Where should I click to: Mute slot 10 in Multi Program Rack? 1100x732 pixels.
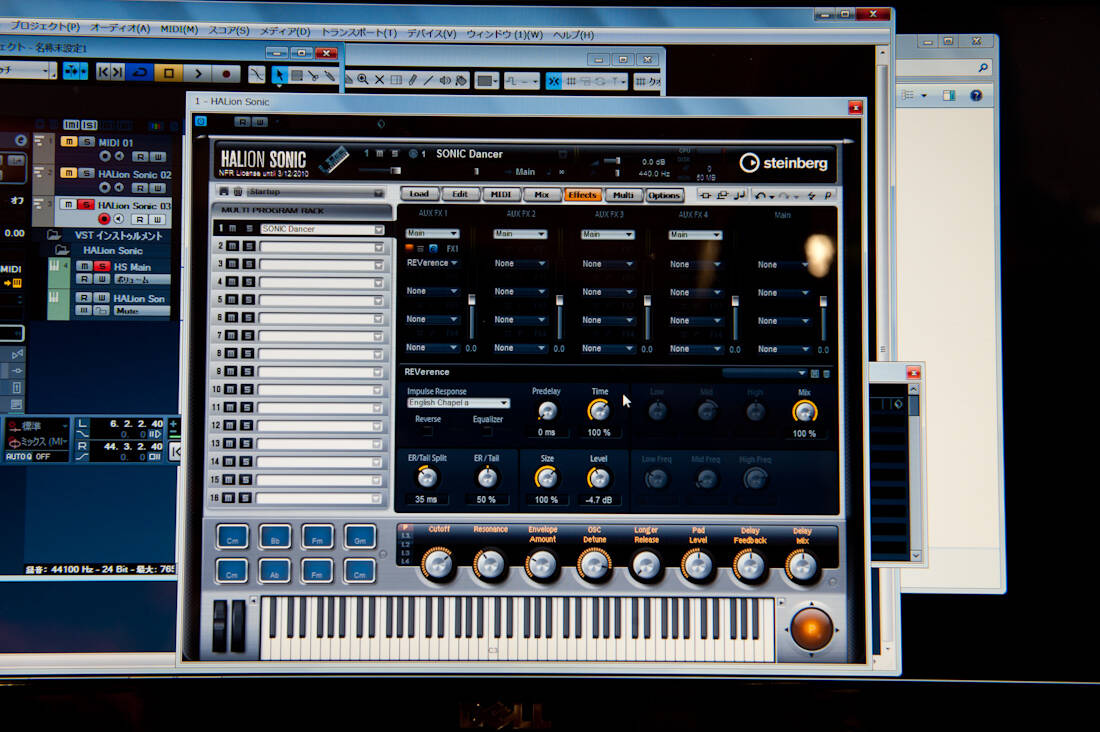[x=230, y=389]
